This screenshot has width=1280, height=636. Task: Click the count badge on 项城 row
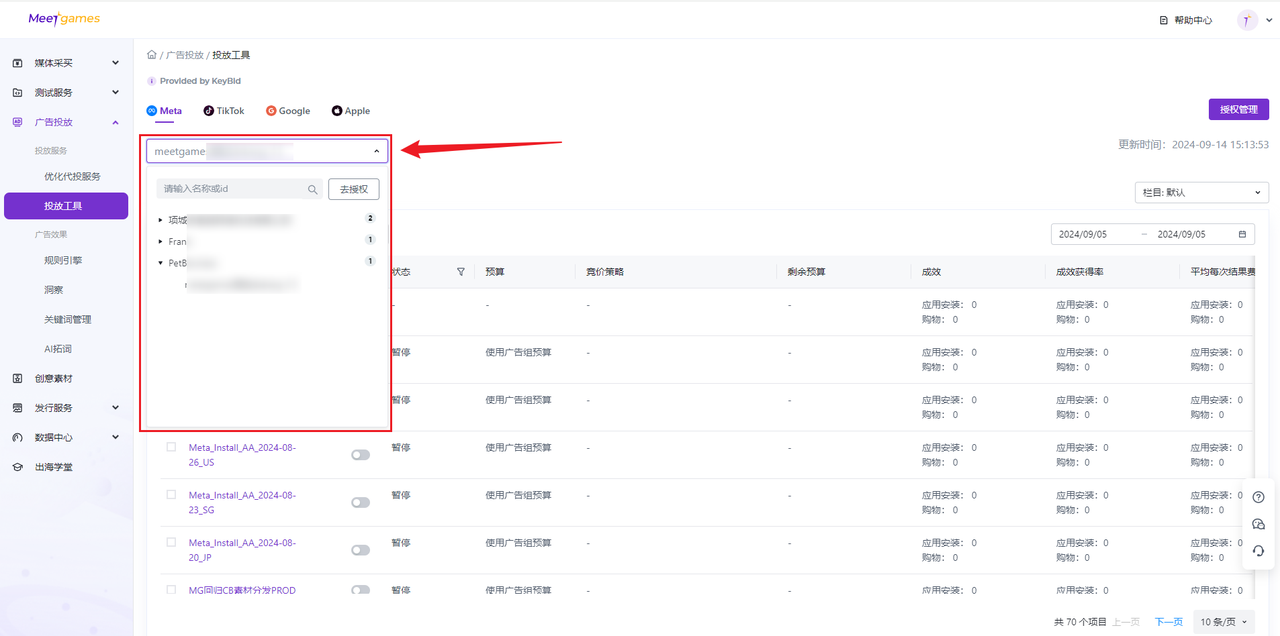click(370, 218)
